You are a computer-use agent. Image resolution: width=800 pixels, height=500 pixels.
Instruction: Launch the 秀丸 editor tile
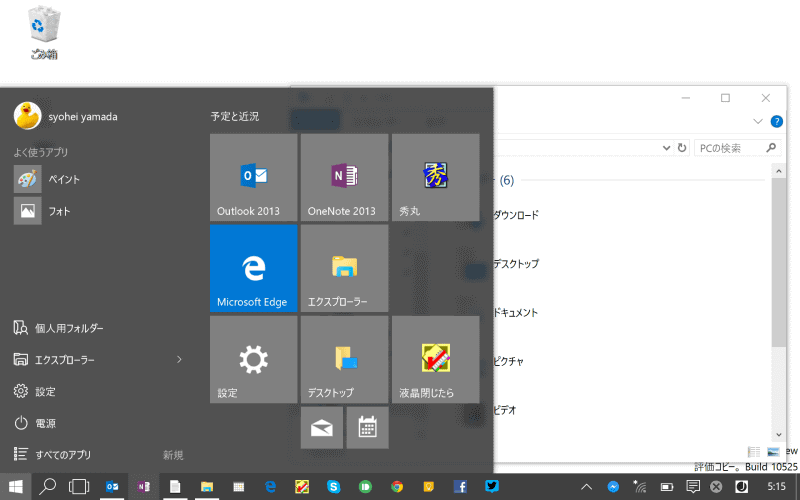click(x=436, y=177)
